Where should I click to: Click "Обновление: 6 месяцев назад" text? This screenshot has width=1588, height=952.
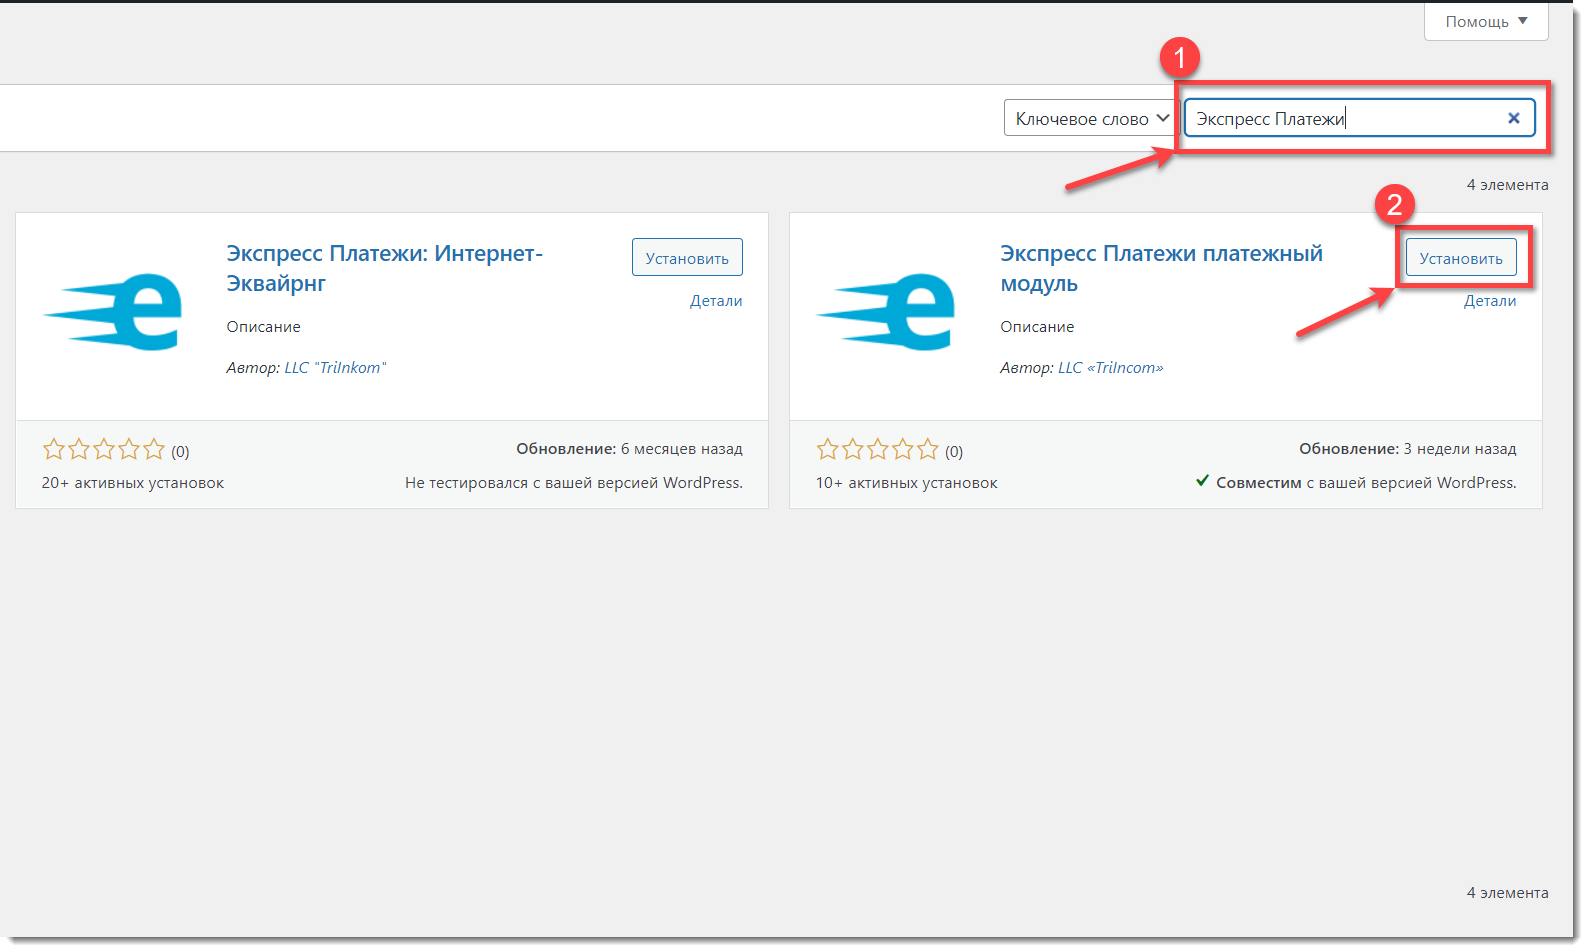[x=629, y=449]
